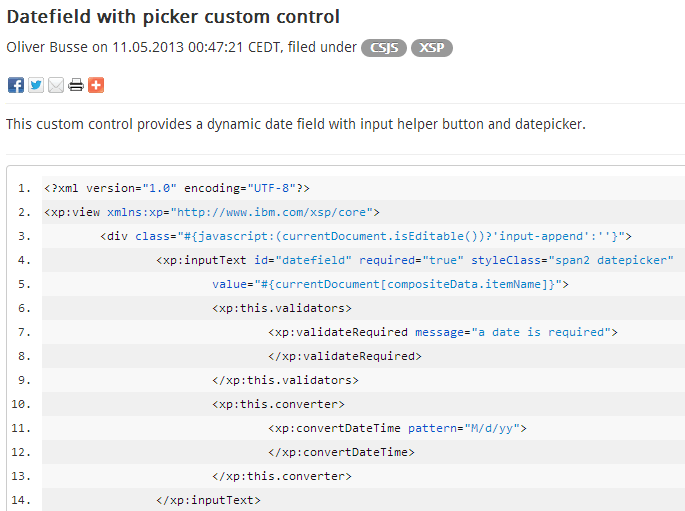Click line 5 value attribute text
This screenshot has height=511, width=685.
[390, 284]
